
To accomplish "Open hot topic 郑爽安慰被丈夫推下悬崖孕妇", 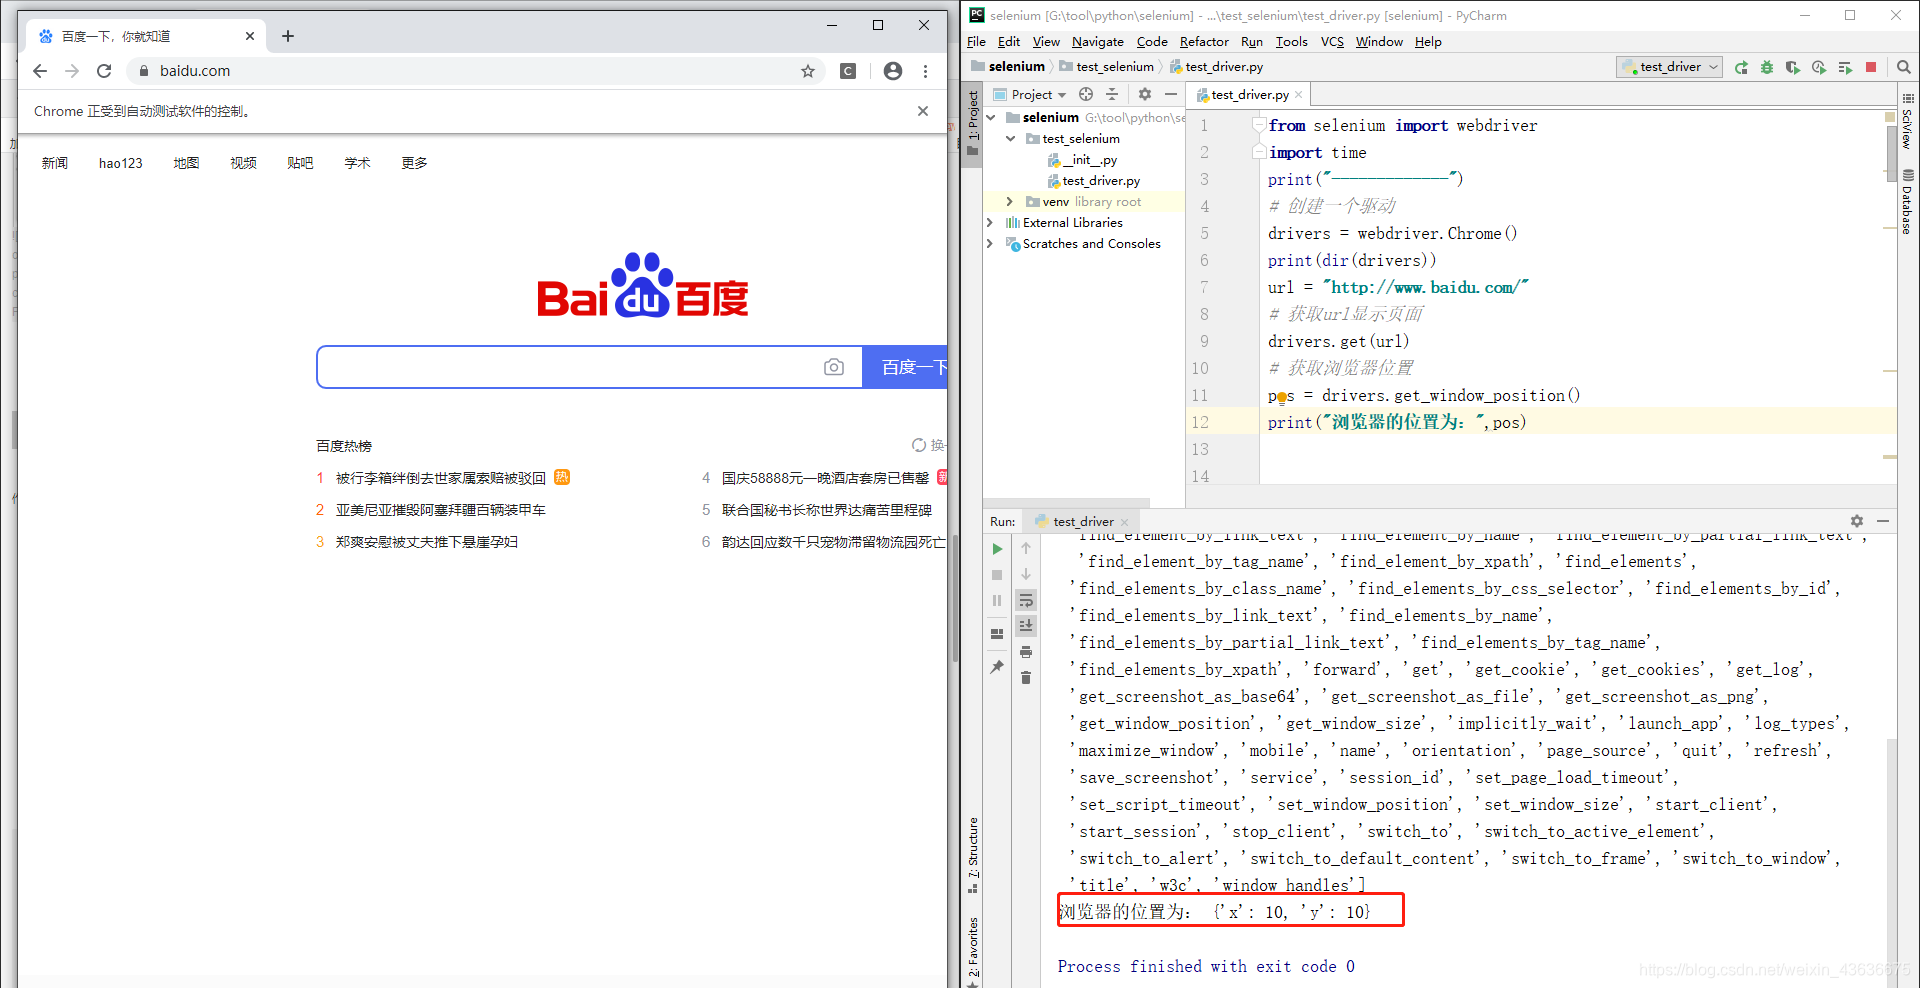I will click(x=427, y=542).
